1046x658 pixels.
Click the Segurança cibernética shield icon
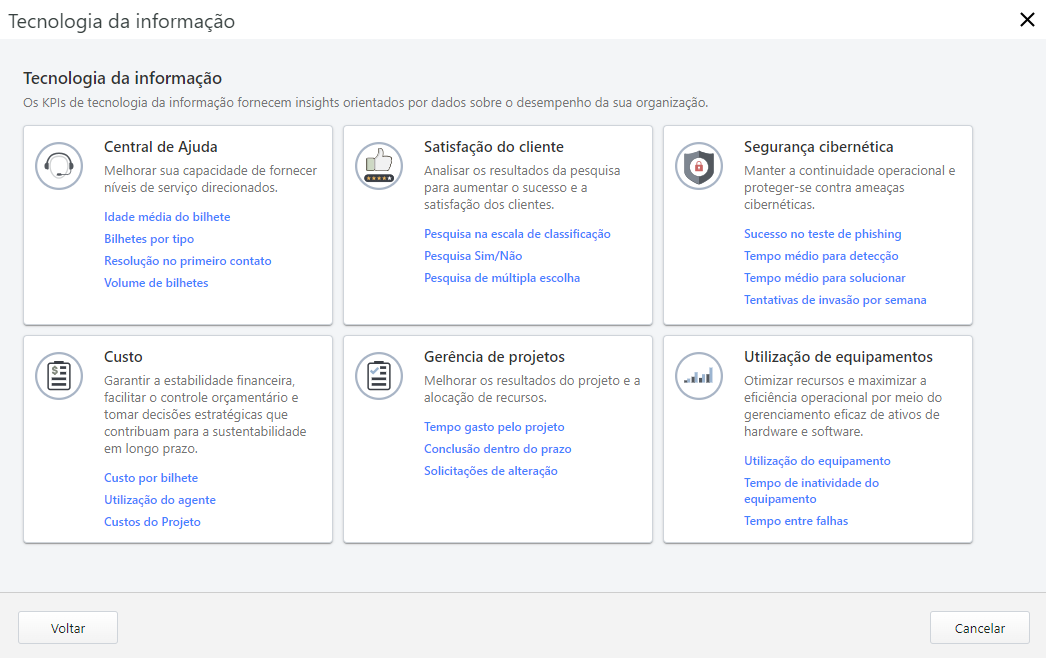(699, 166)
